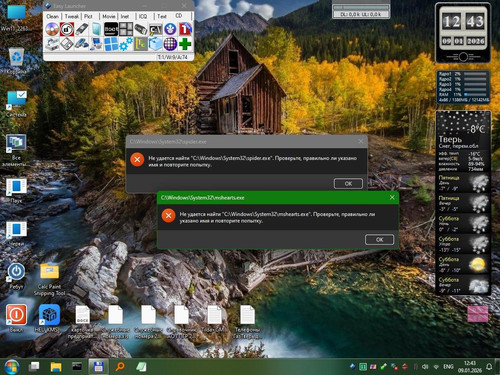Open the purple grid globe icon
Viewport: 500px width, 375px height.
(x=170, y=44)
